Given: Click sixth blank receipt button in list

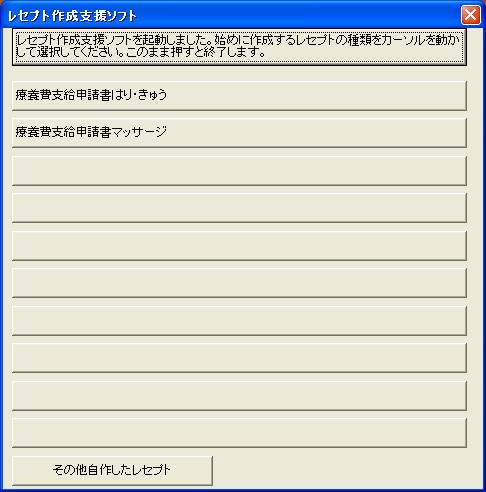Looking at the screenshot, I should [239, 358].
